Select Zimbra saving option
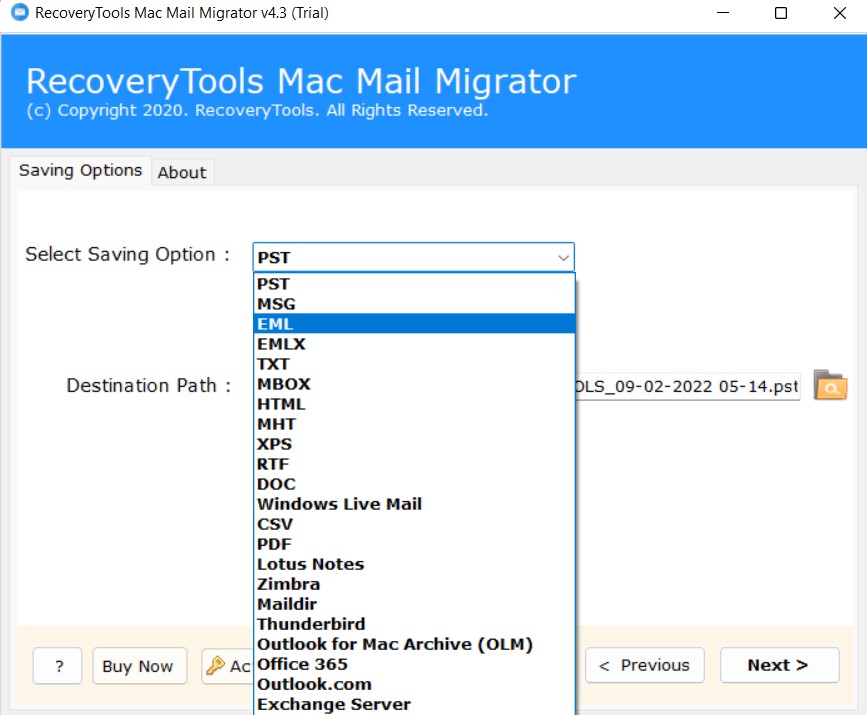Screen dimensions: 867x715 (x=414, y=584)
